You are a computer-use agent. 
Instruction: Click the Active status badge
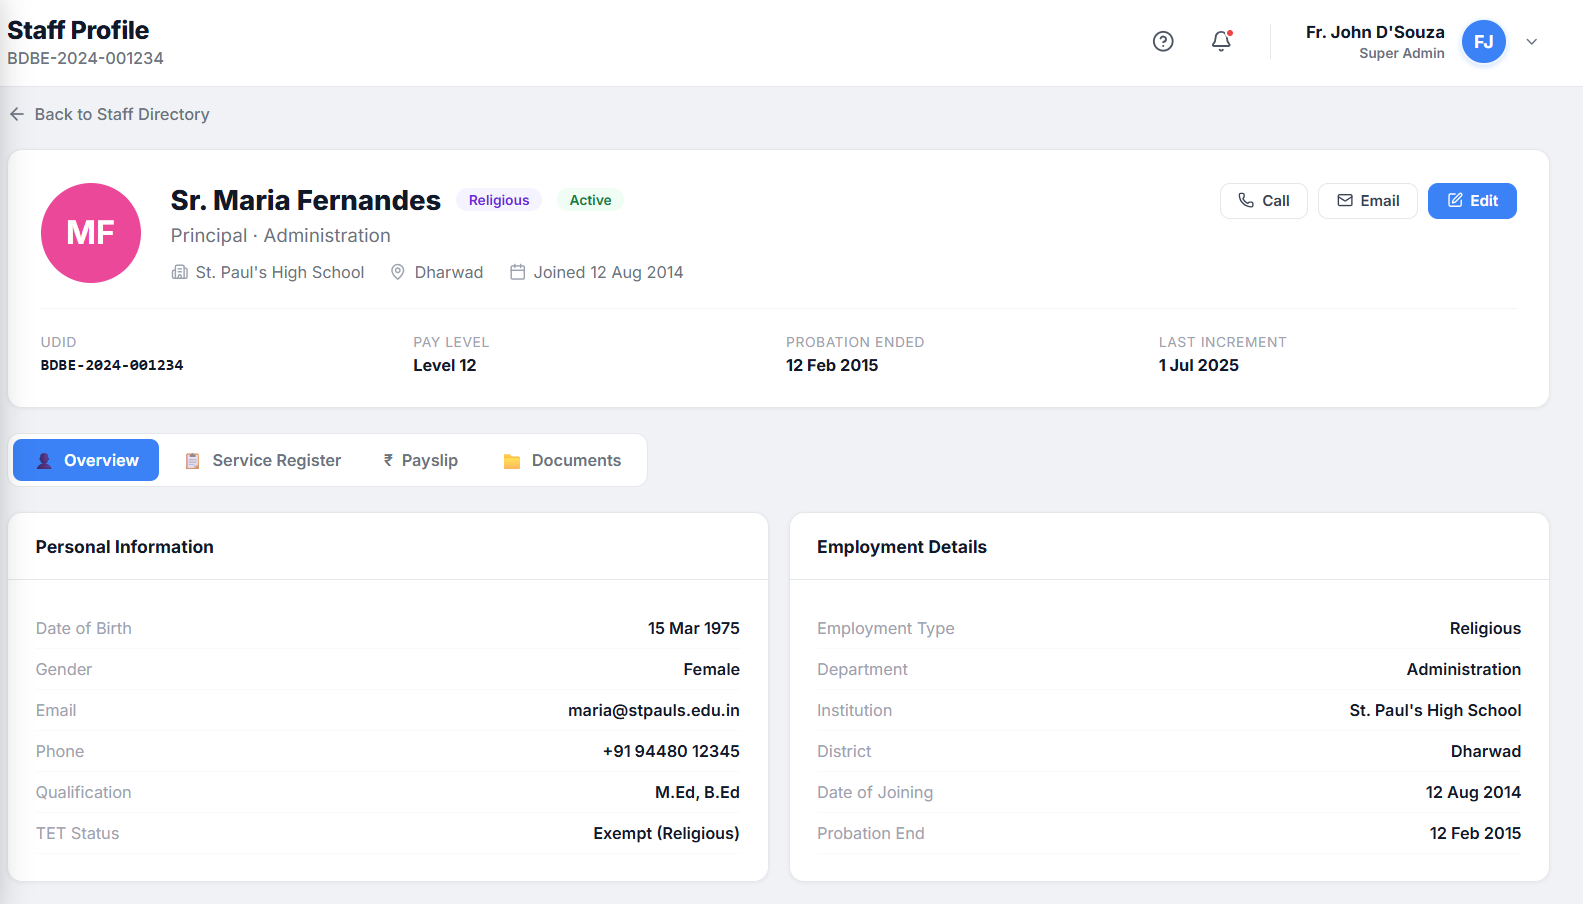click(x=590, y=200)
